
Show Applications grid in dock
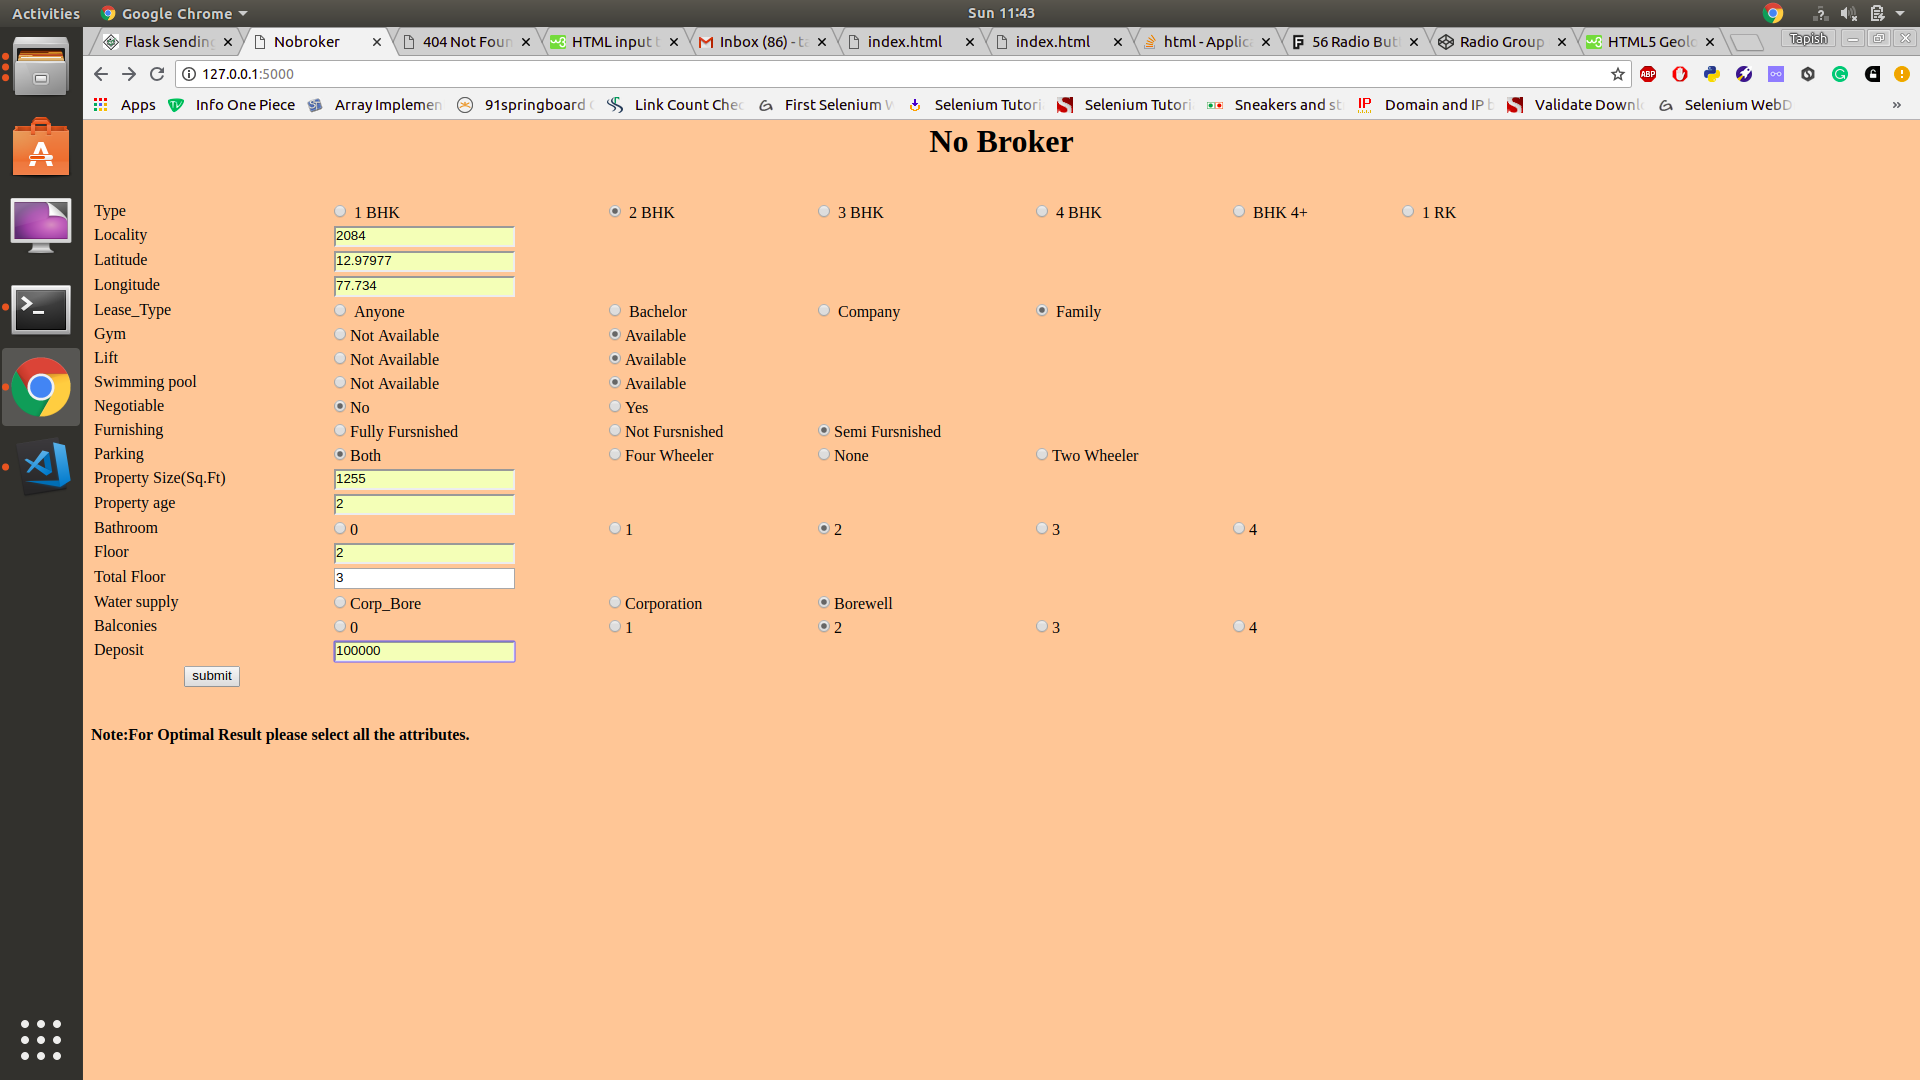pyautogui.click(x=41, y=1040)
